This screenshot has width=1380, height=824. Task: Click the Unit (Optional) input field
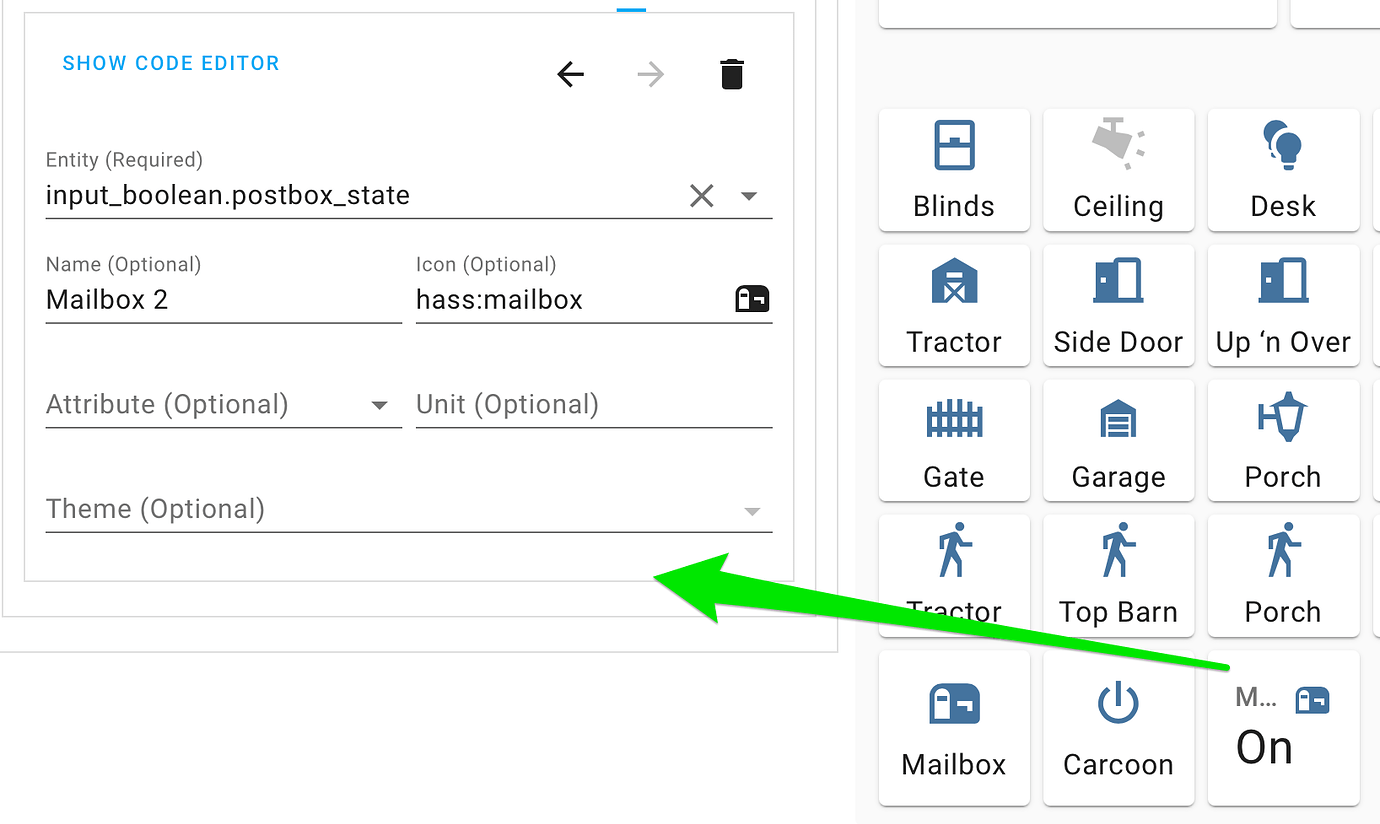click(550, 405)
